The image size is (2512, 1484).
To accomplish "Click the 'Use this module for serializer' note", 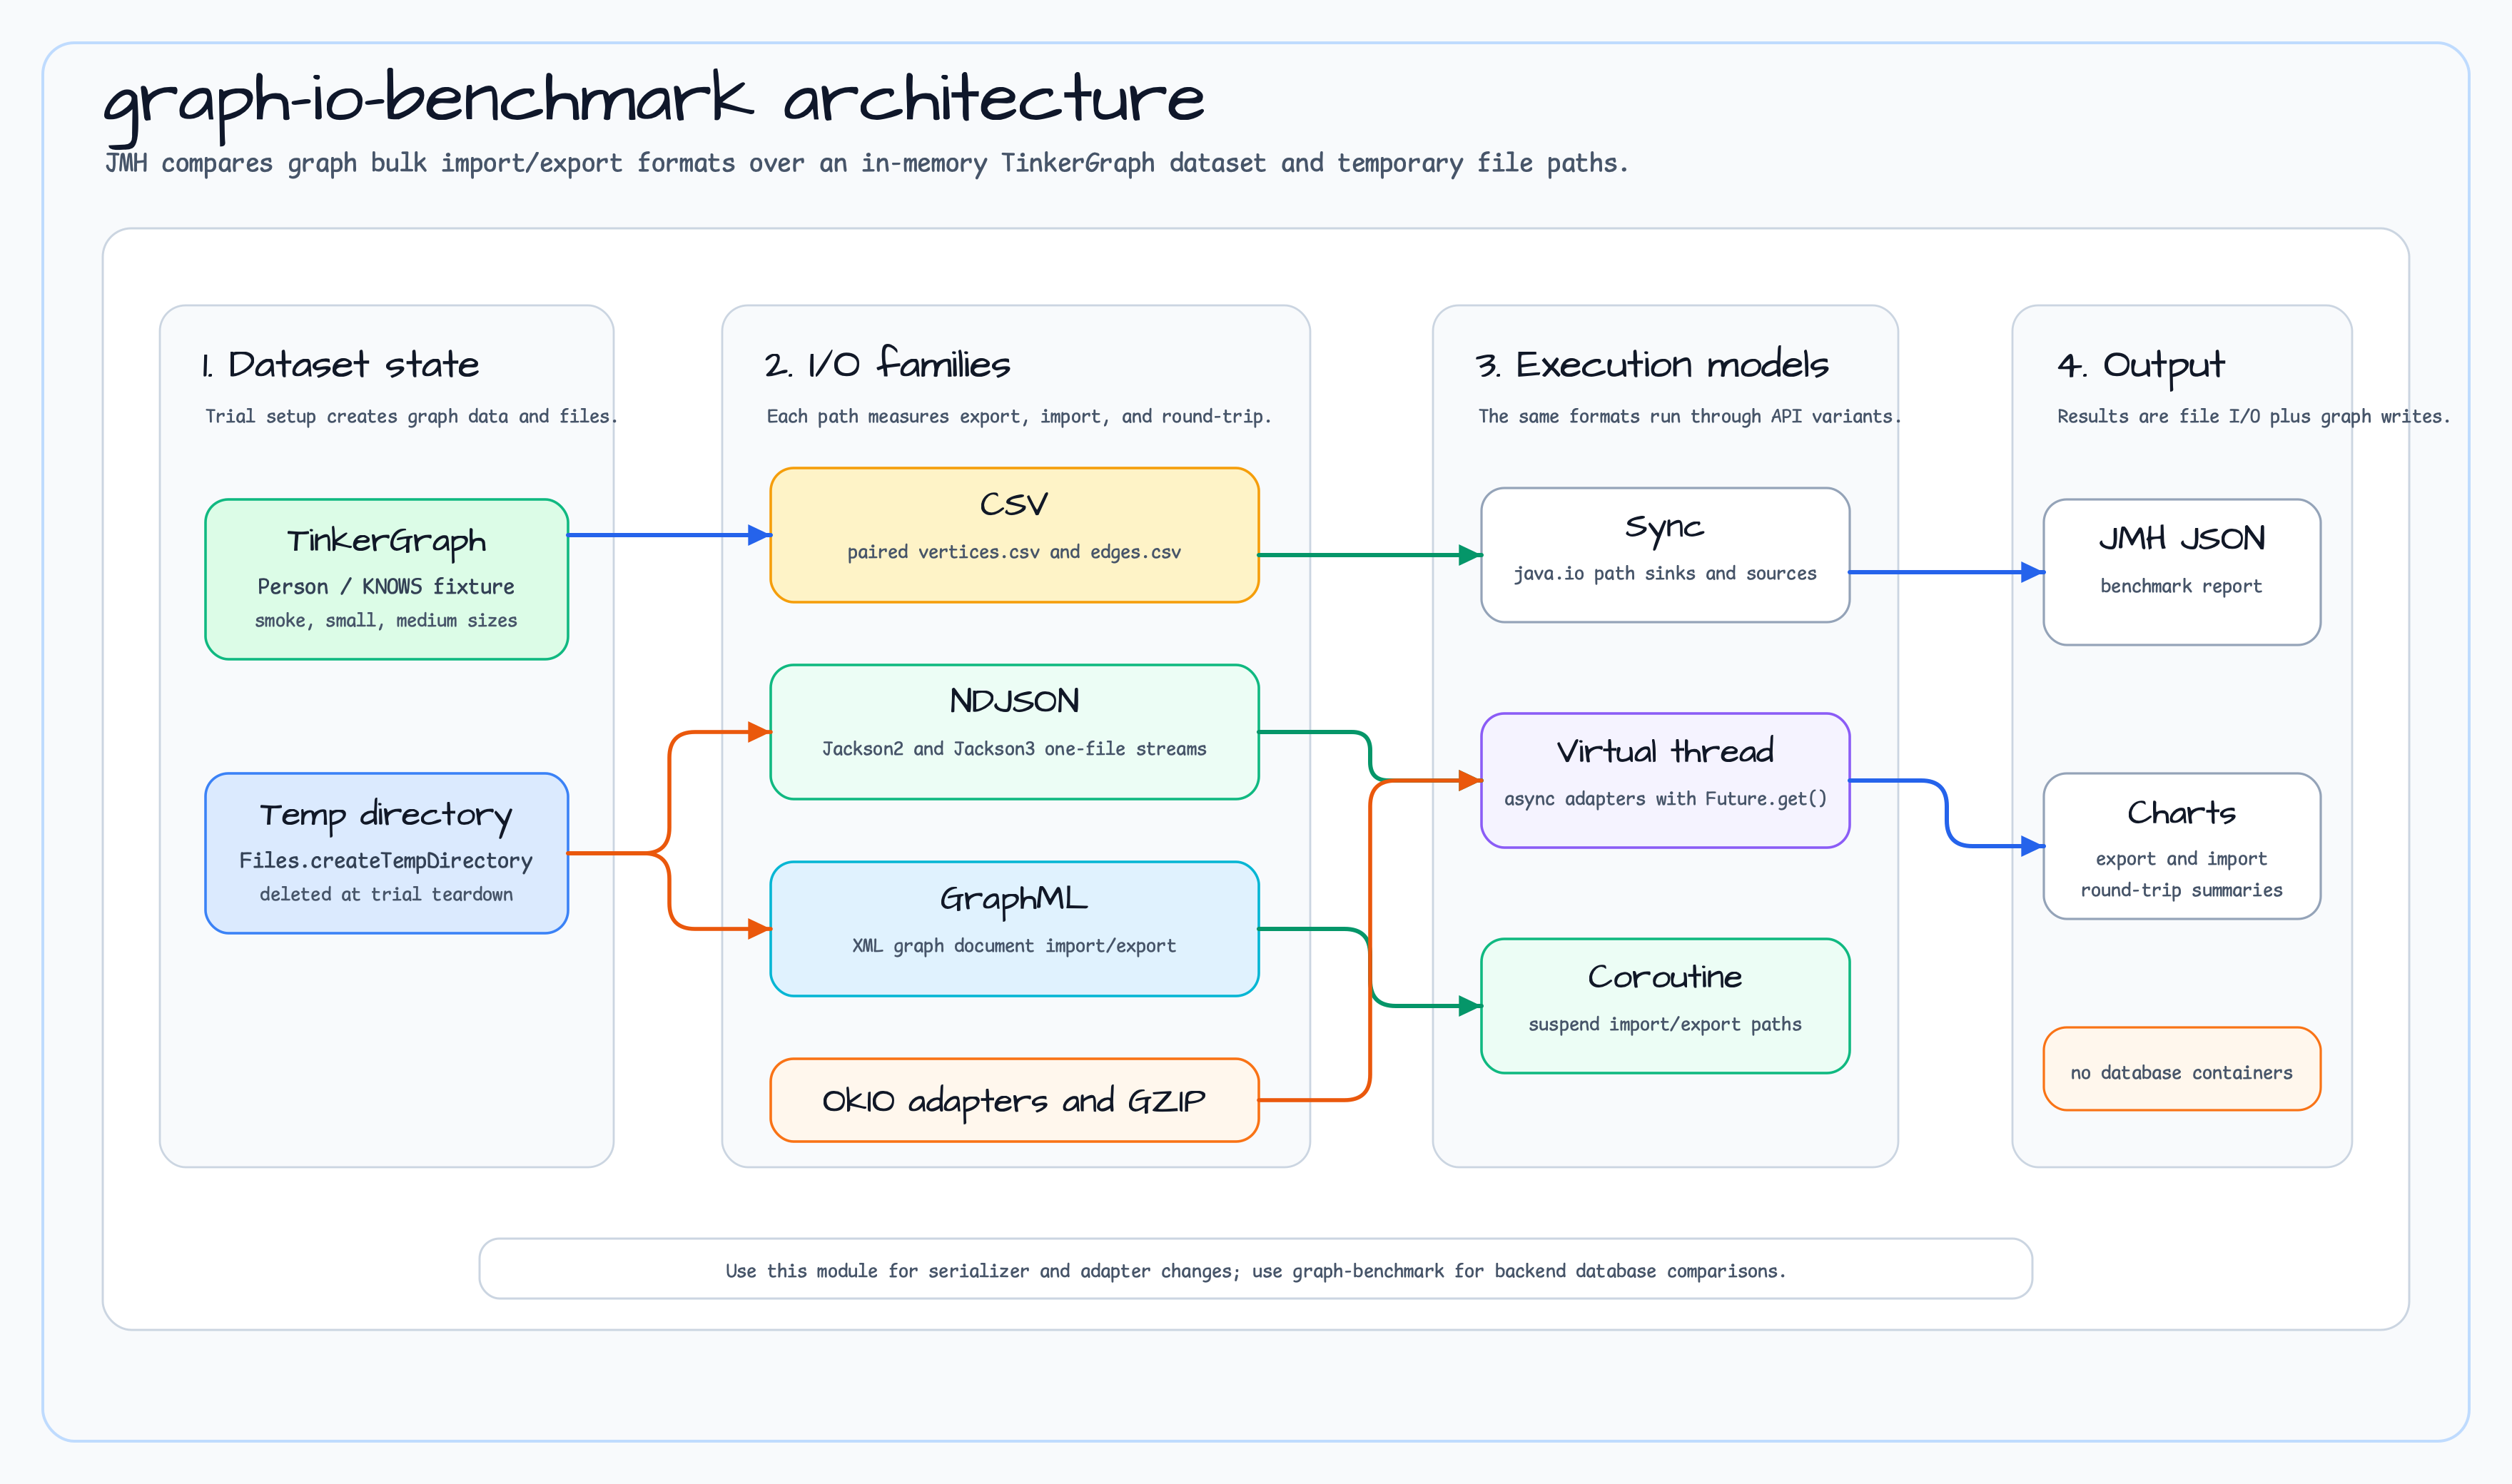I will tap(1256, 1271).
